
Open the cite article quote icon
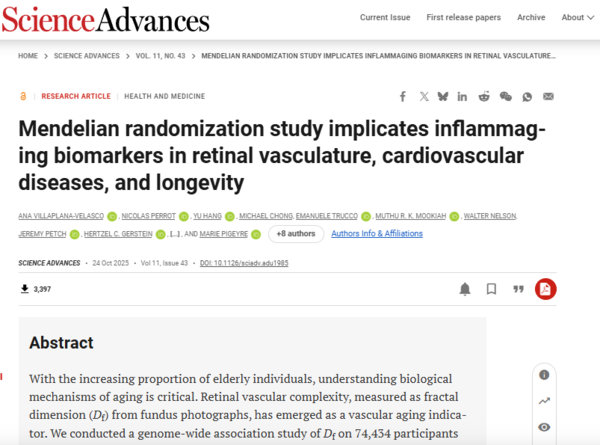pyautogui.click(x=518, y=289)
